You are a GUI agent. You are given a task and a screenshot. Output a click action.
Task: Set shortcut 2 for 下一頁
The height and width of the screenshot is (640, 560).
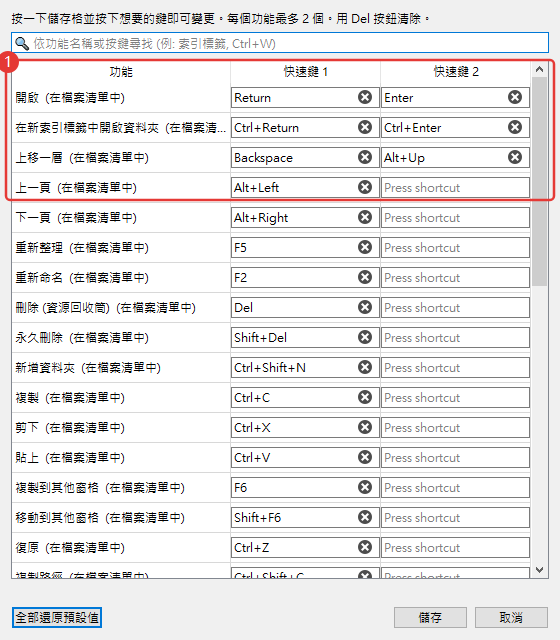coord(455,218)
